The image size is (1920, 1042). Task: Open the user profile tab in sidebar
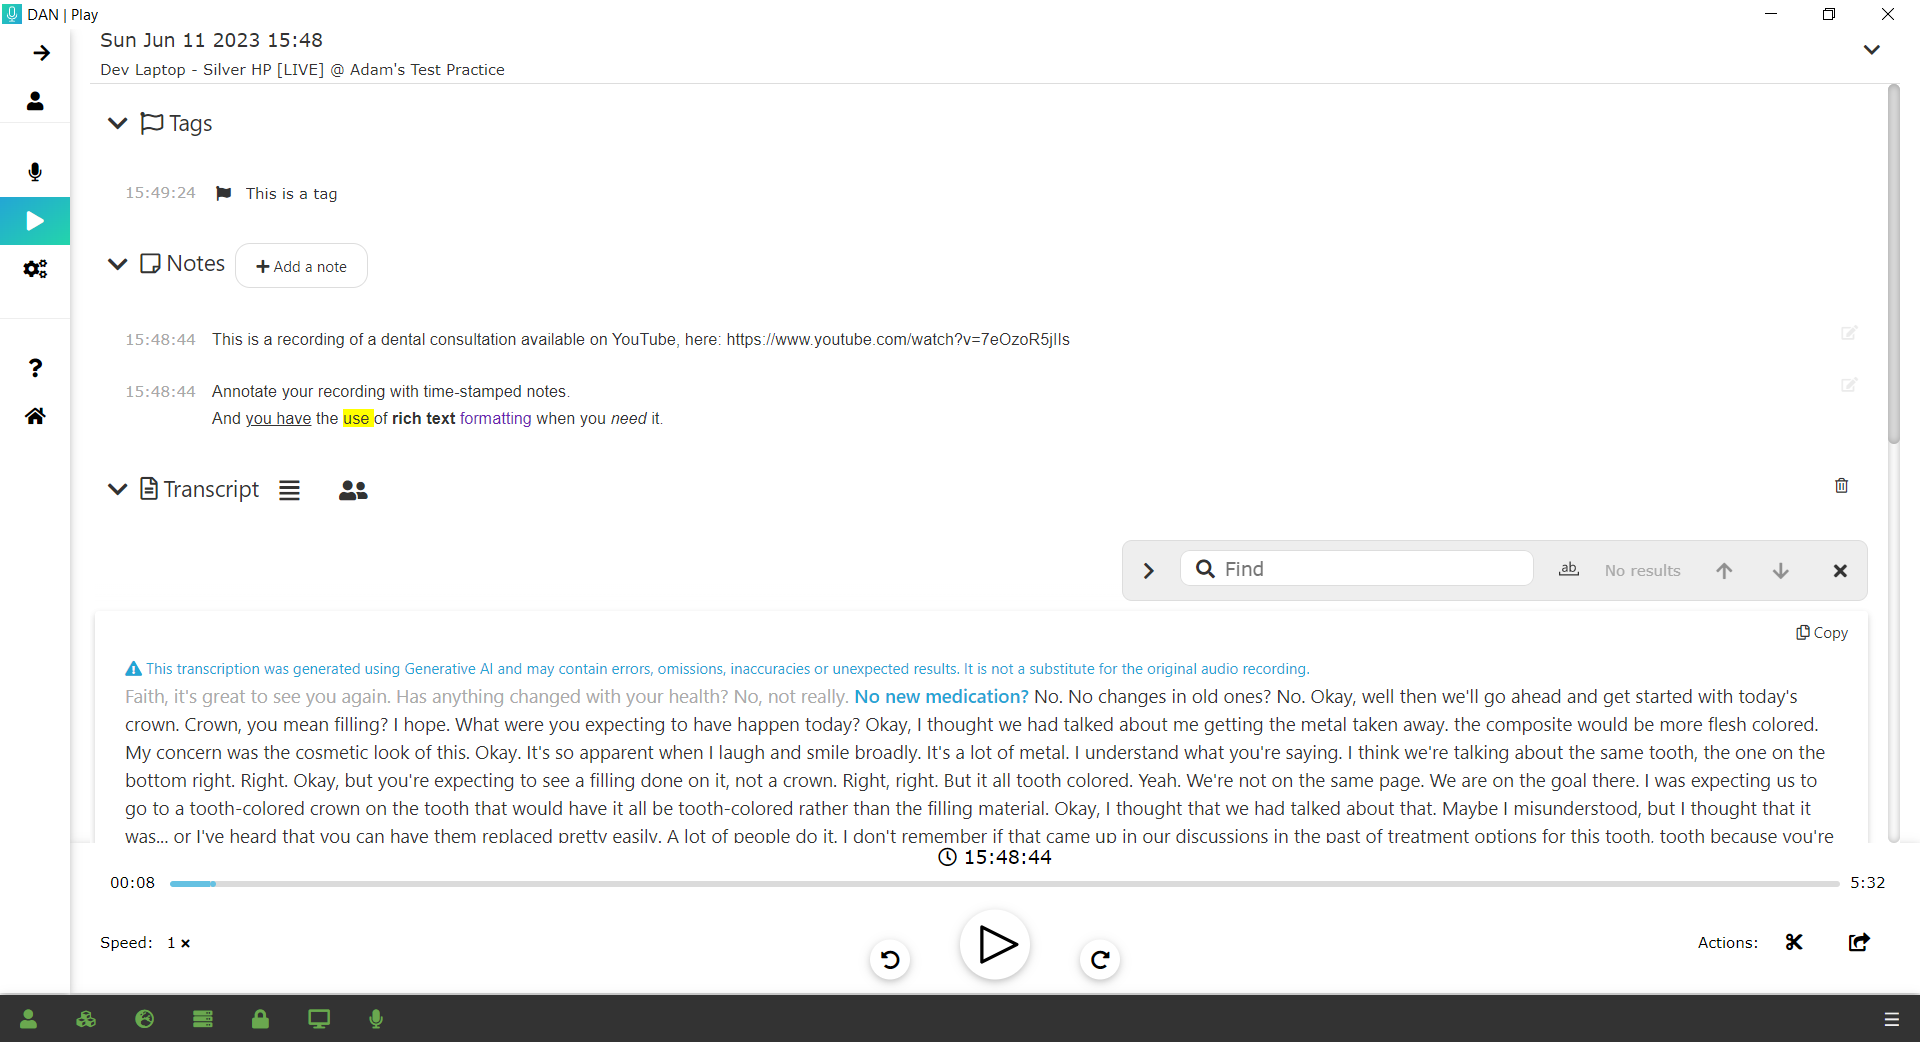(x=35, y=101)
